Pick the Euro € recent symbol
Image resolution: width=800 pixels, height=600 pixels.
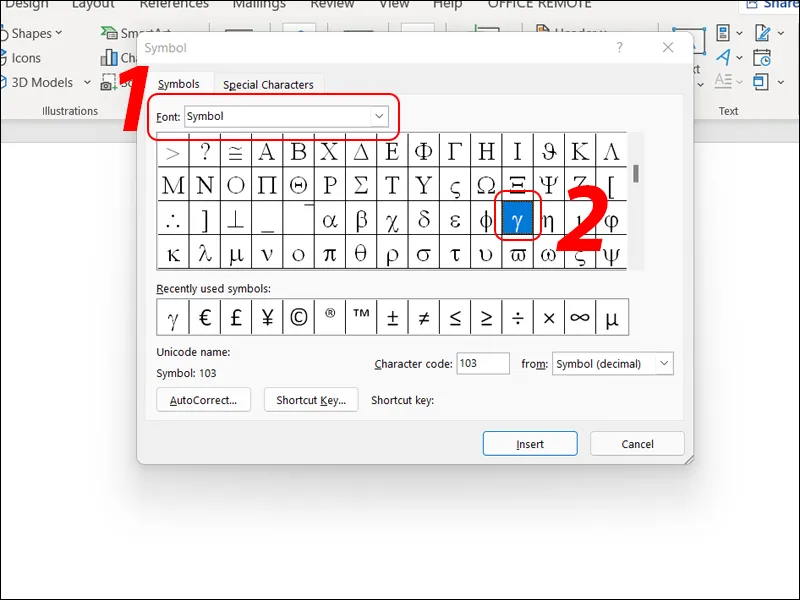tap(205, 317)
